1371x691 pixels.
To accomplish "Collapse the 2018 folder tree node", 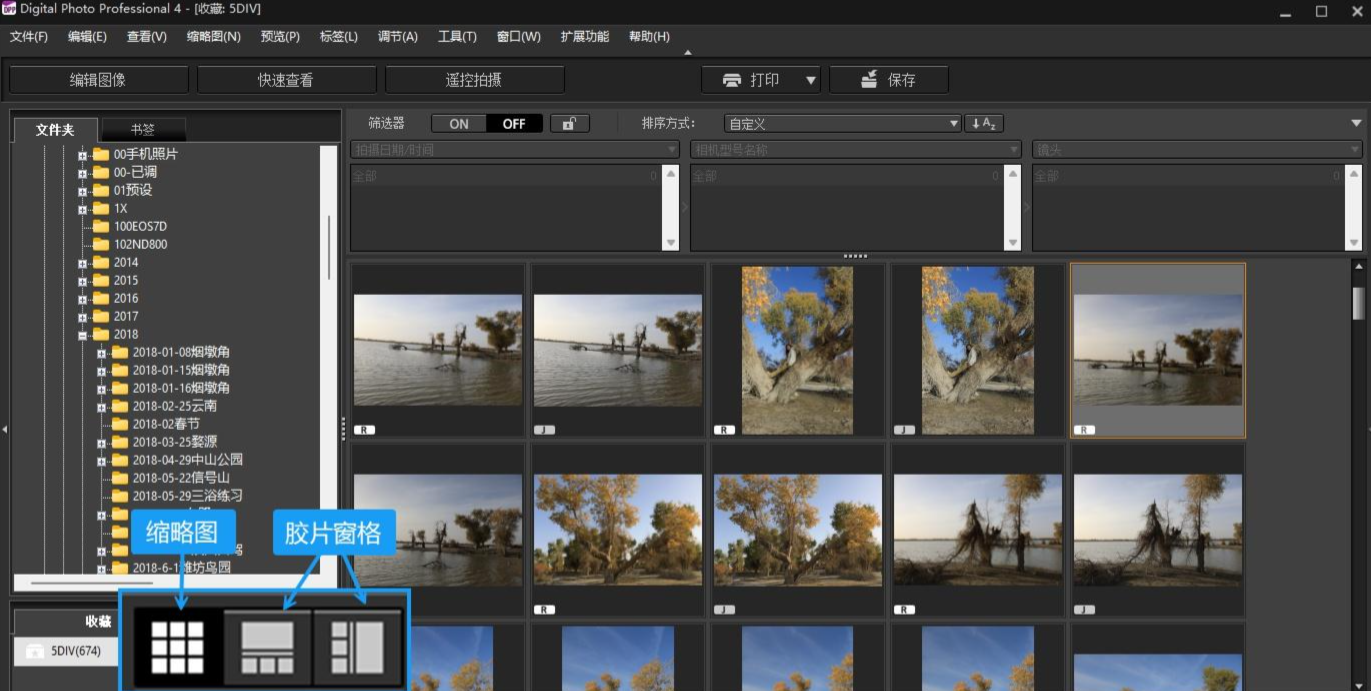I will tap(83, 335).
